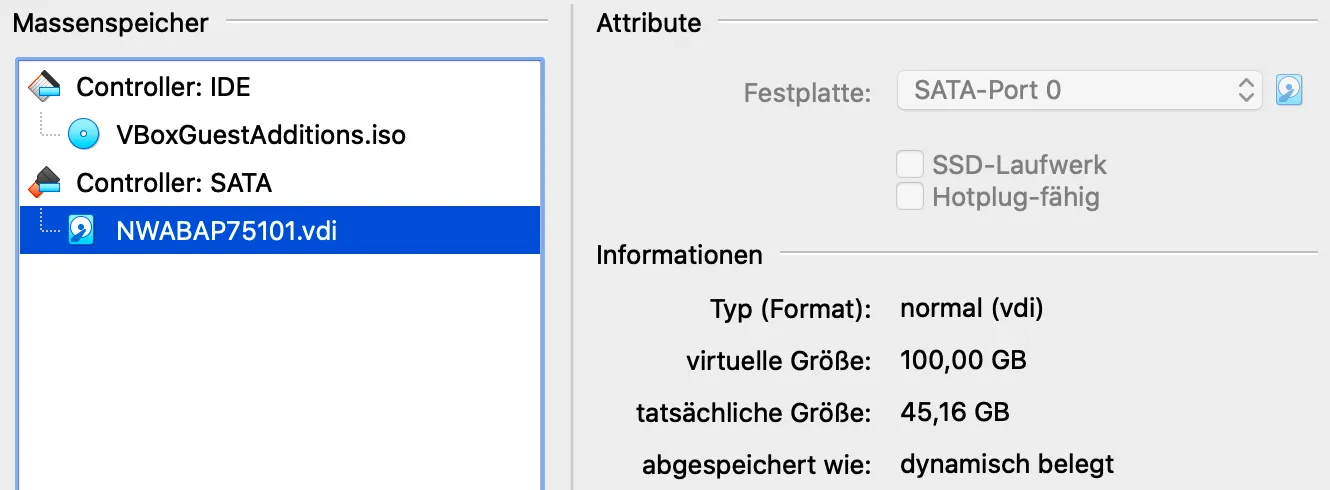Click the hard disk icon beside NWABAP75101.vdi
This screenshot has width=1330, height=490.
82,231
